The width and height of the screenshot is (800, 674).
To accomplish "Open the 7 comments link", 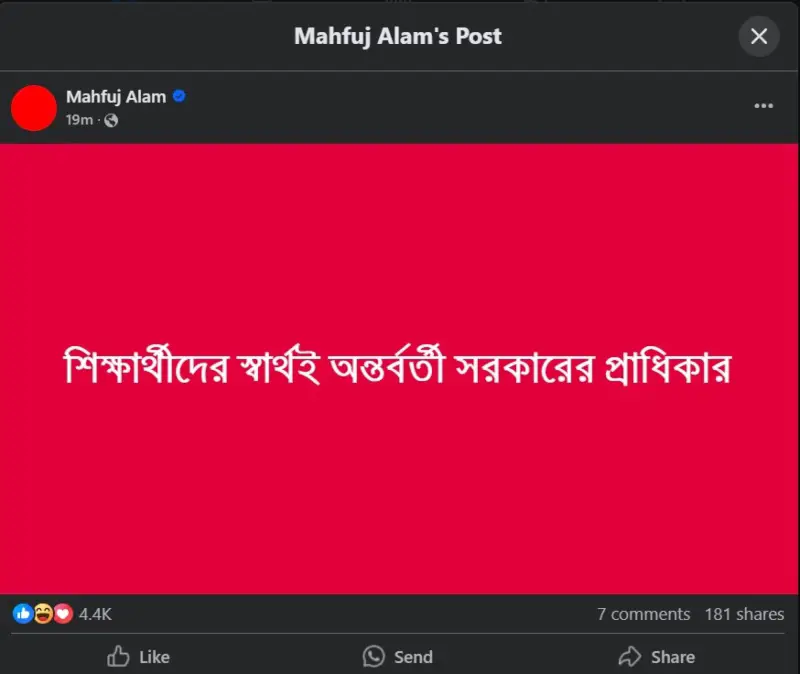I will coord(644,614).
